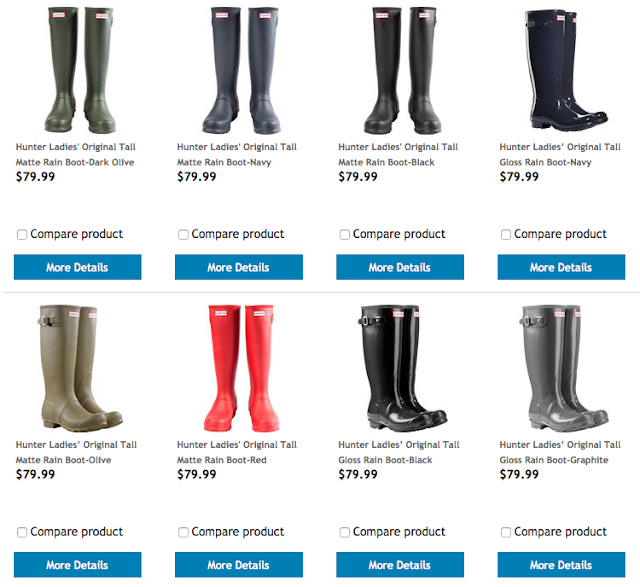
Task: Click More Details under Gloss Black boot
Action: [x=400, y=565]
